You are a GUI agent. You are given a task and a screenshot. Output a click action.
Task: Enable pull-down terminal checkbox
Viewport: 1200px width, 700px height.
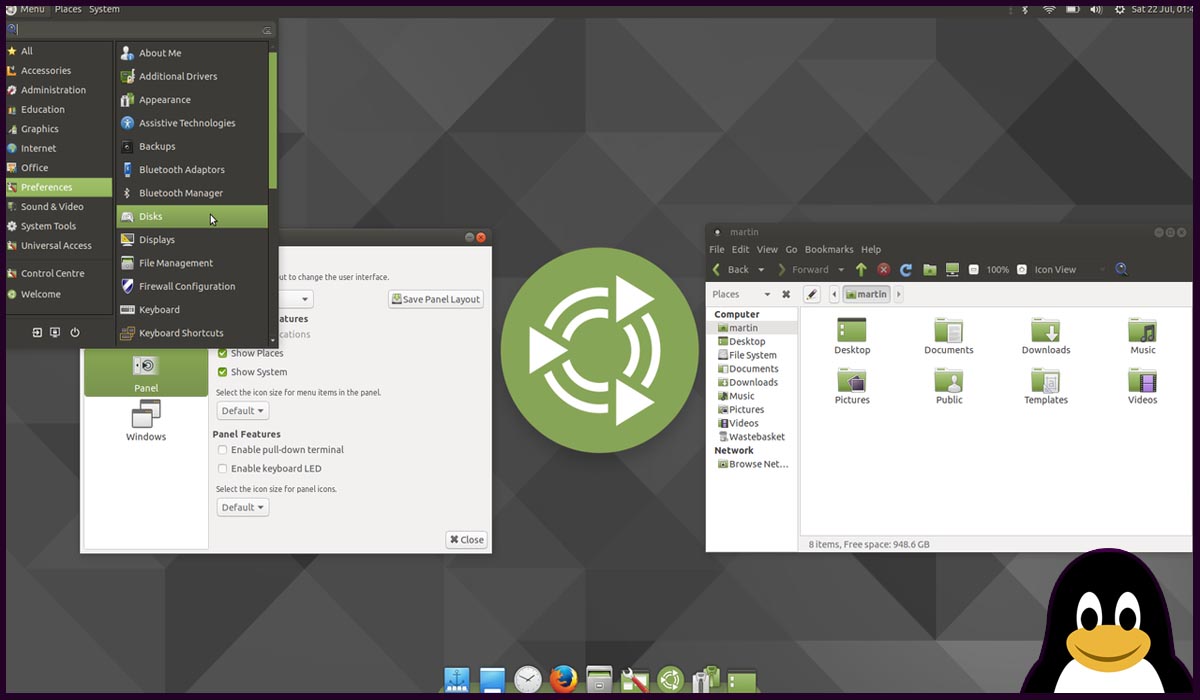pyautogui.click(x=223, y=450)
